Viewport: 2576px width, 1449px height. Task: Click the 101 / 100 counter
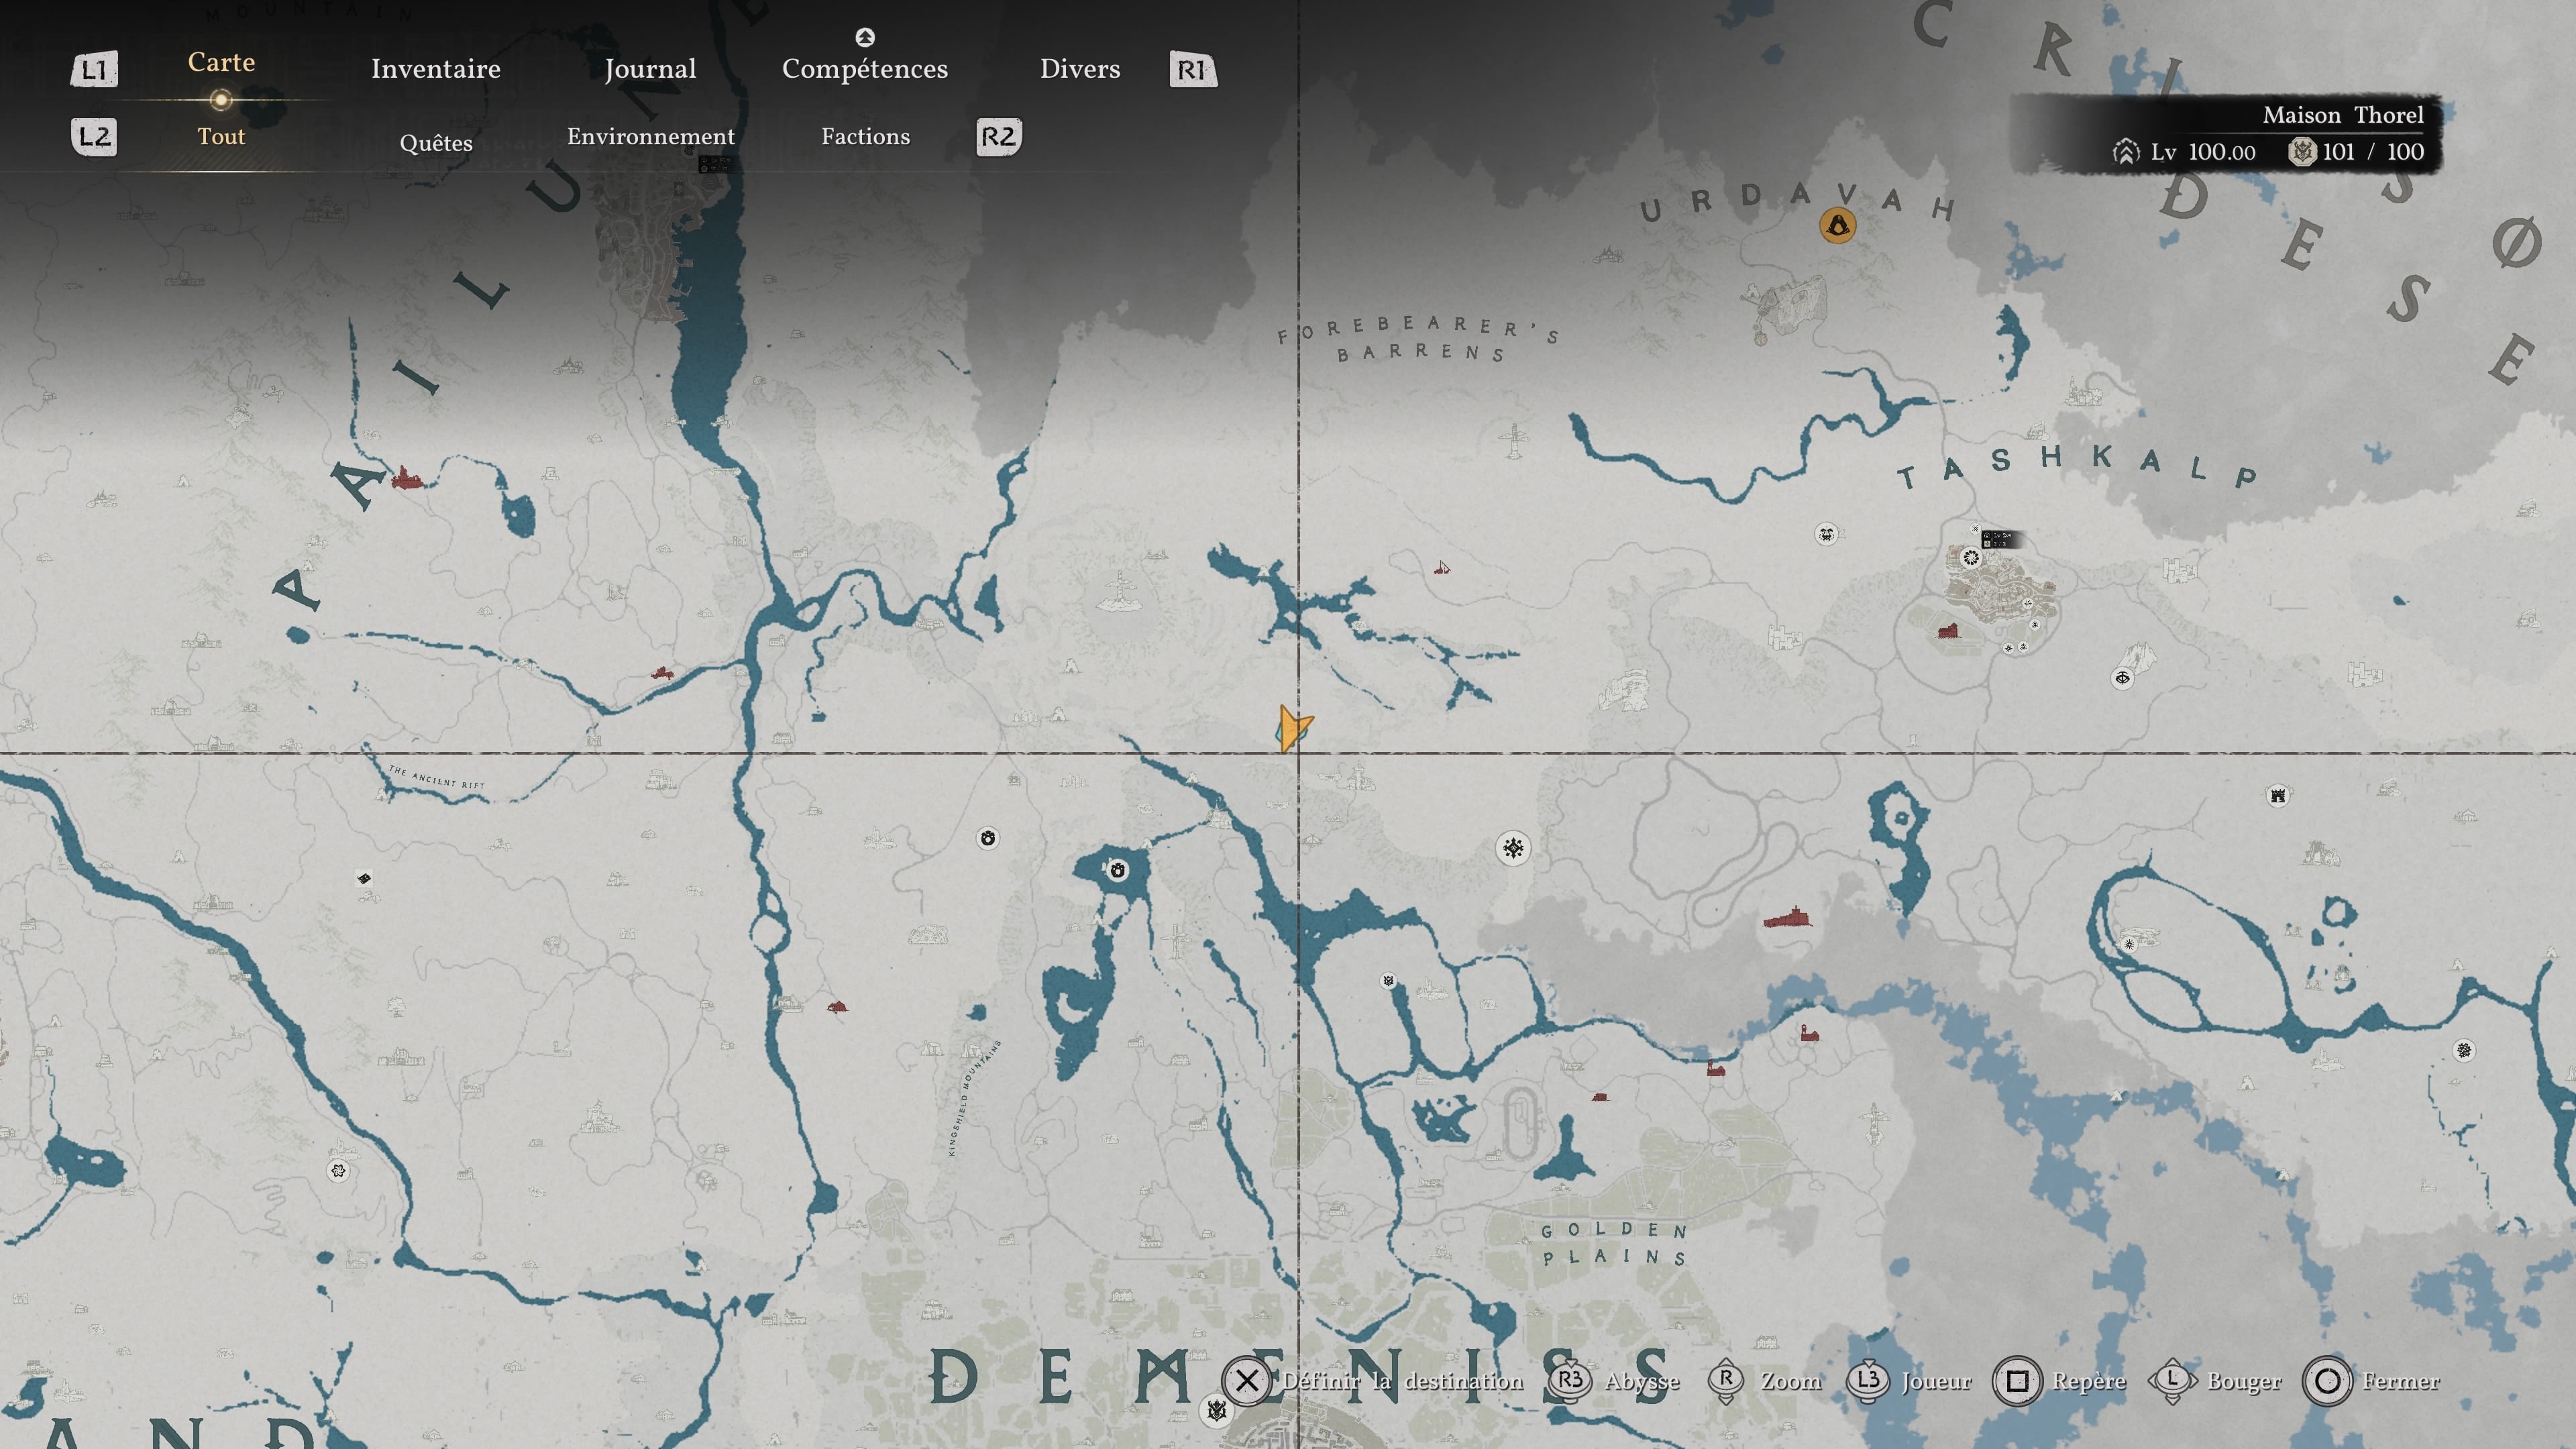click(2373, 152)
